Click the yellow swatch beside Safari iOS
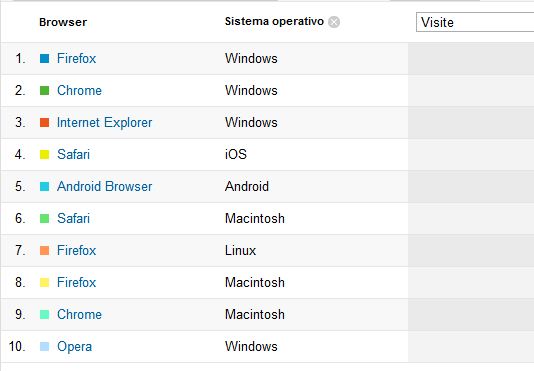The image size is (534, 371). click(45, 154)
